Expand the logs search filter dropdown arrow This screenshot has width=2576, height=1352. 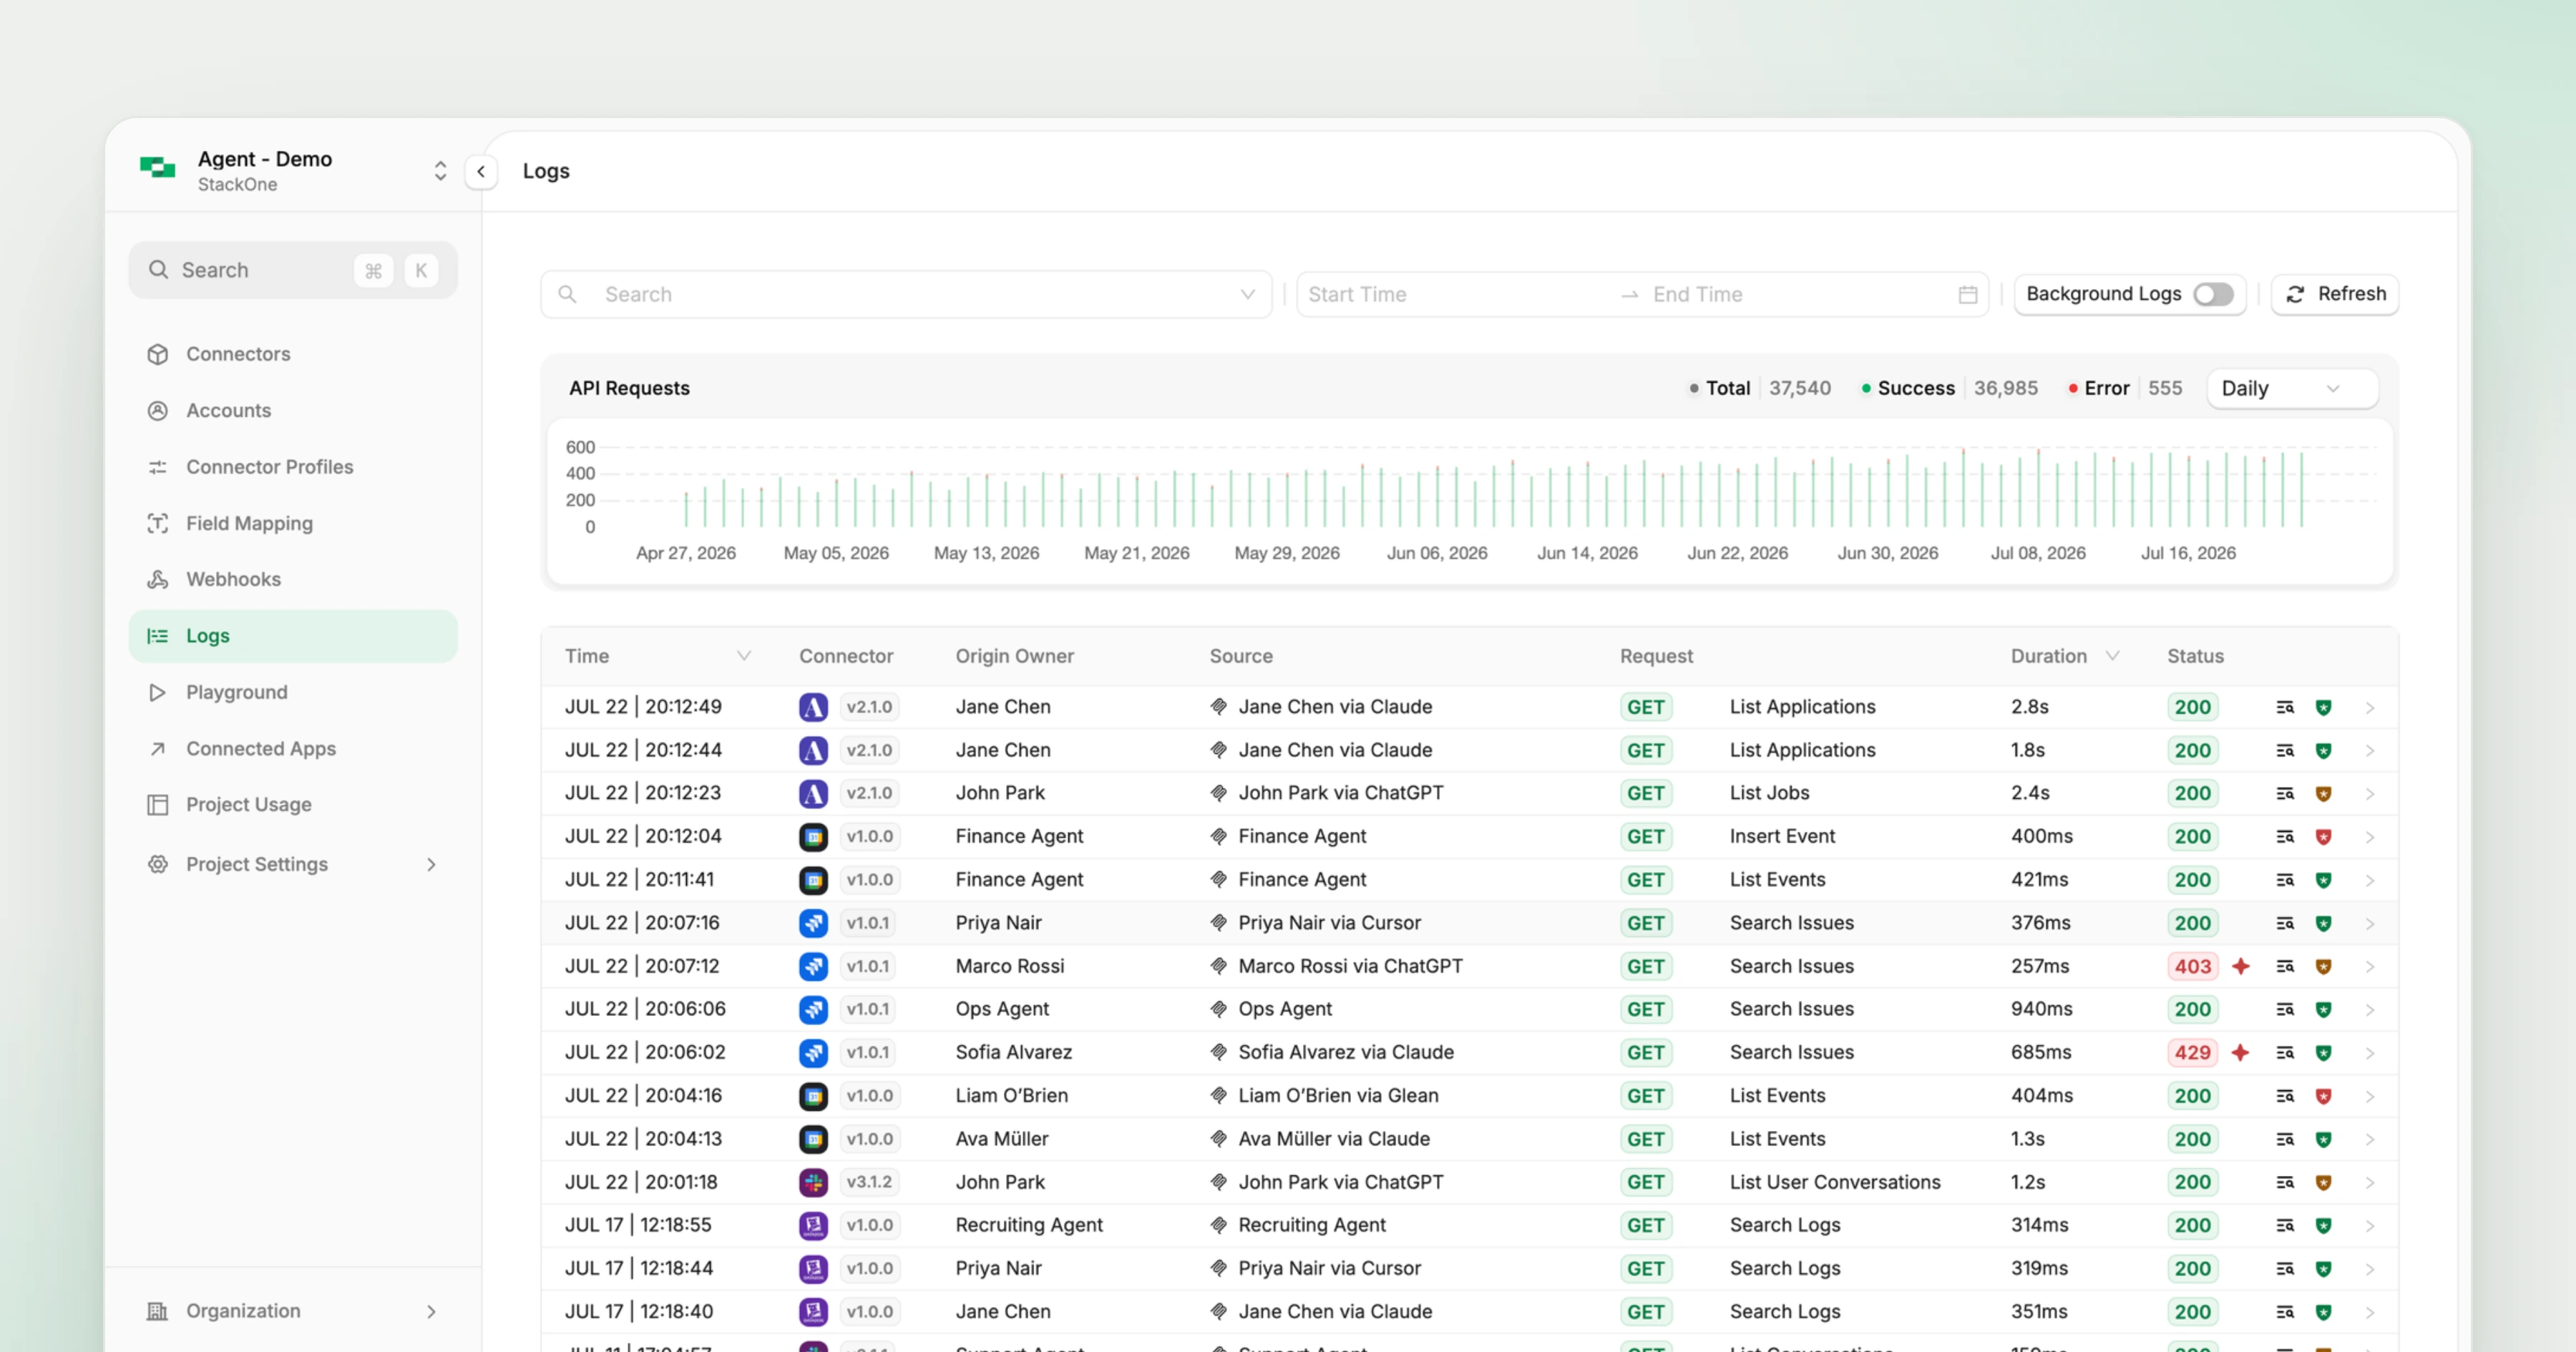click(x=1247, y=294)
